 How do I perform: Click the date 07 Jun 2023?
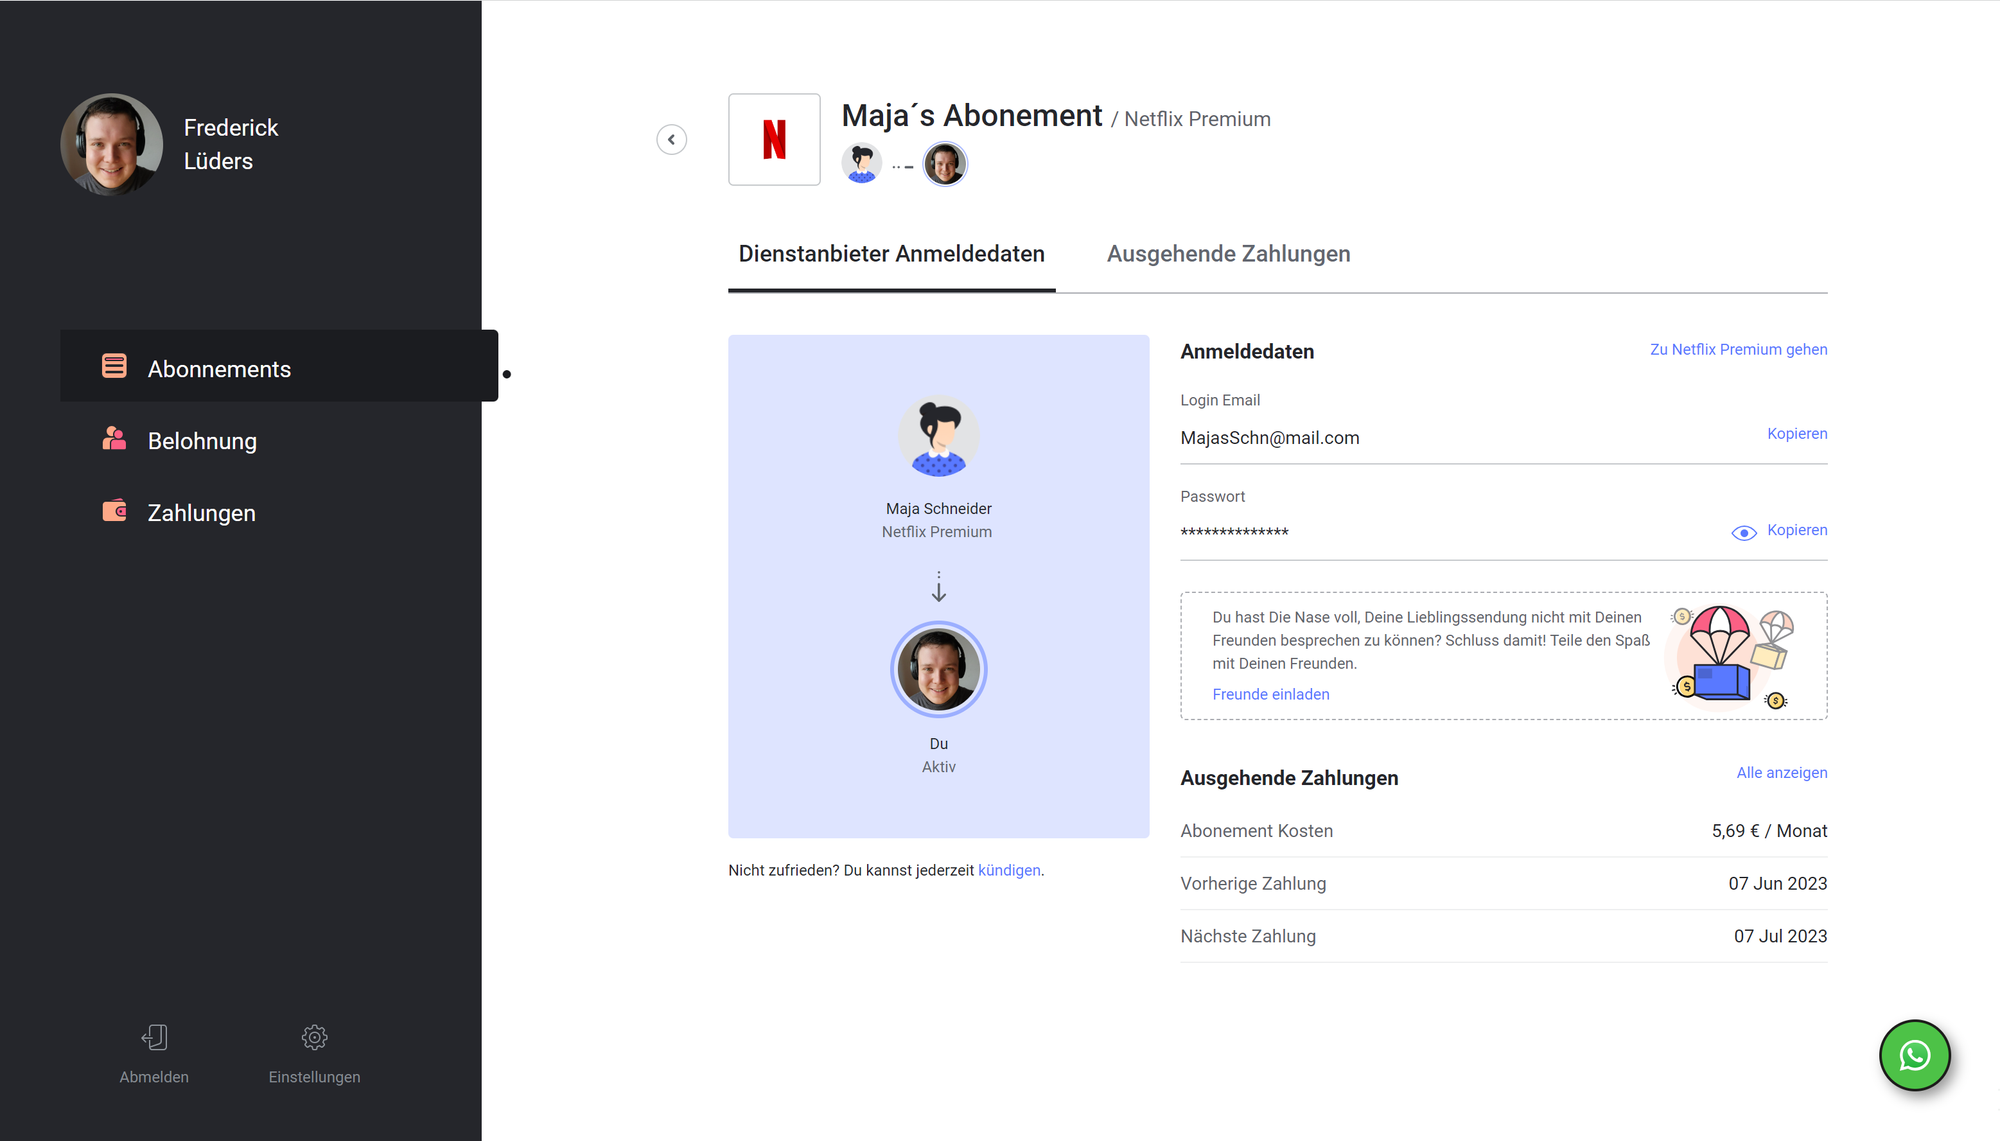click(x=1777, y=884)
